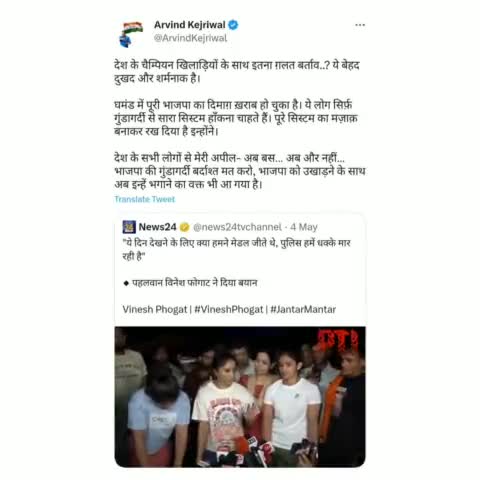Open the #VineshPhogat hashtag
Viewport: 480px width, 480px height.
(229, 309)
